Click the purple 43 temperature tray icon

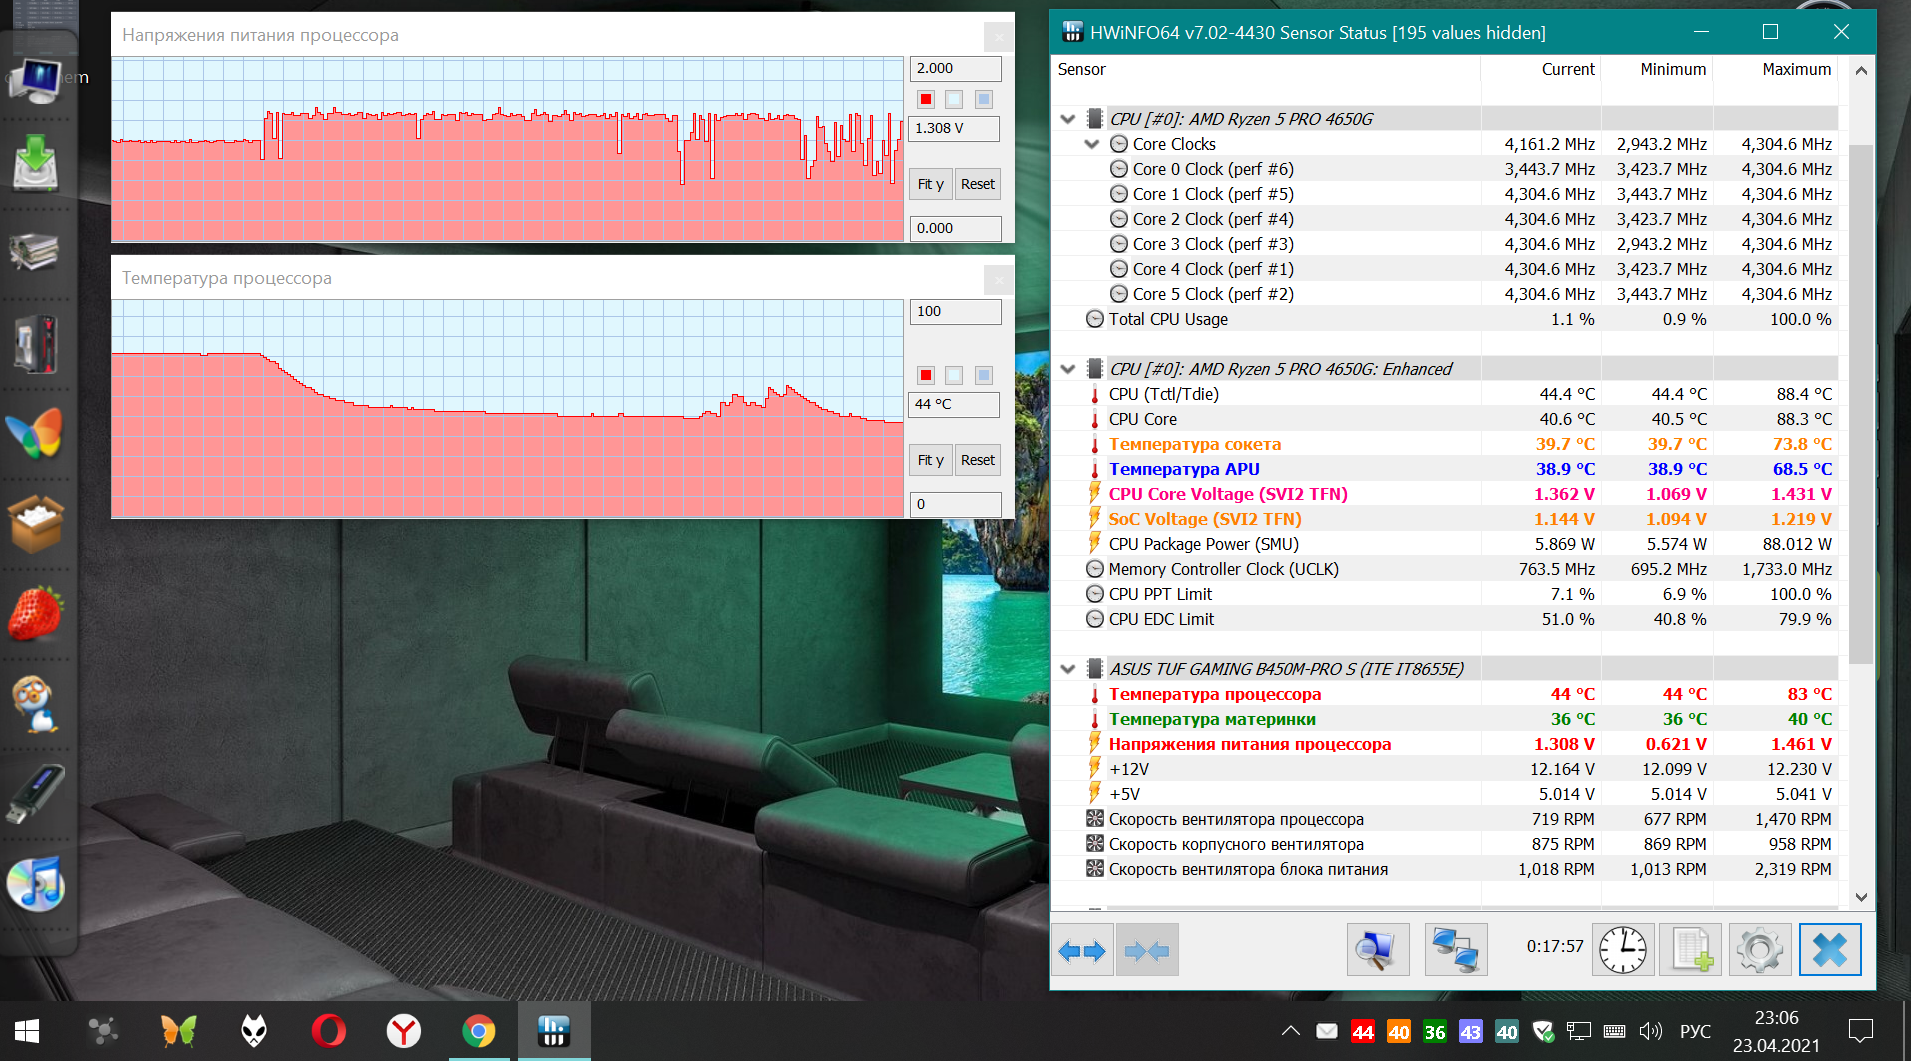point(1471,1032)
